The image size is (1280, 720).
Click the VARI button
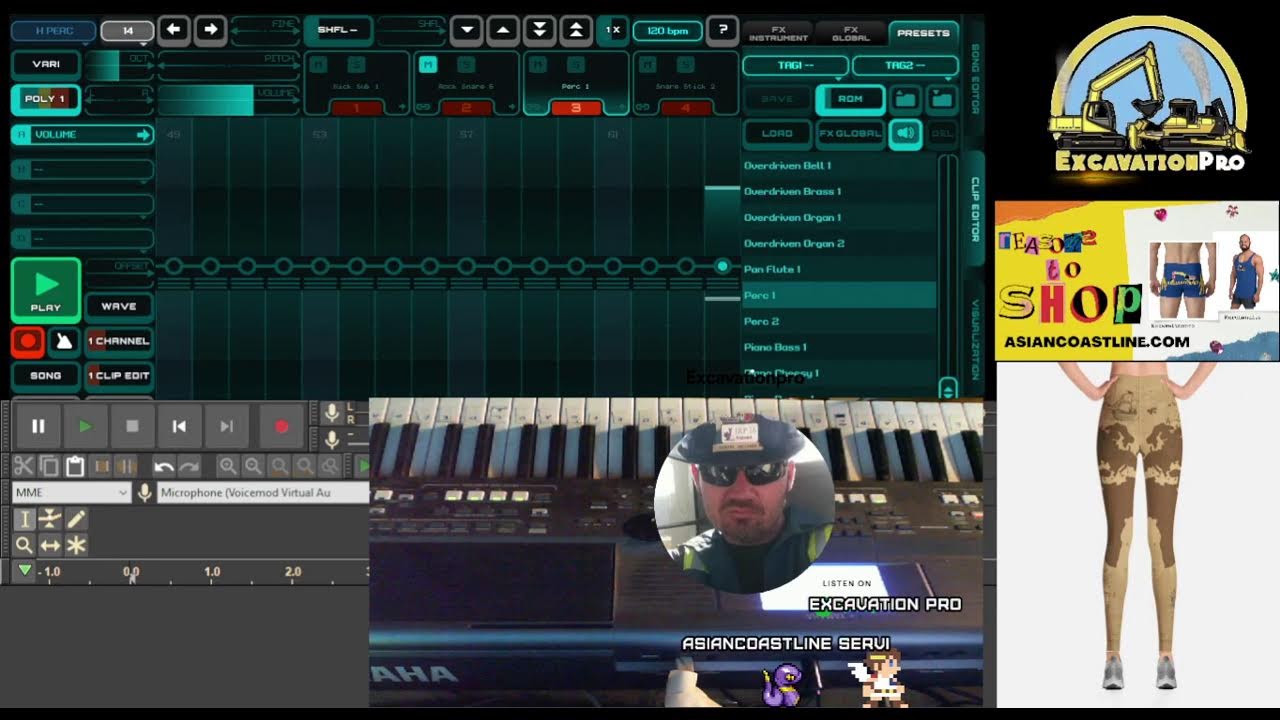click(x=46, y=64)
